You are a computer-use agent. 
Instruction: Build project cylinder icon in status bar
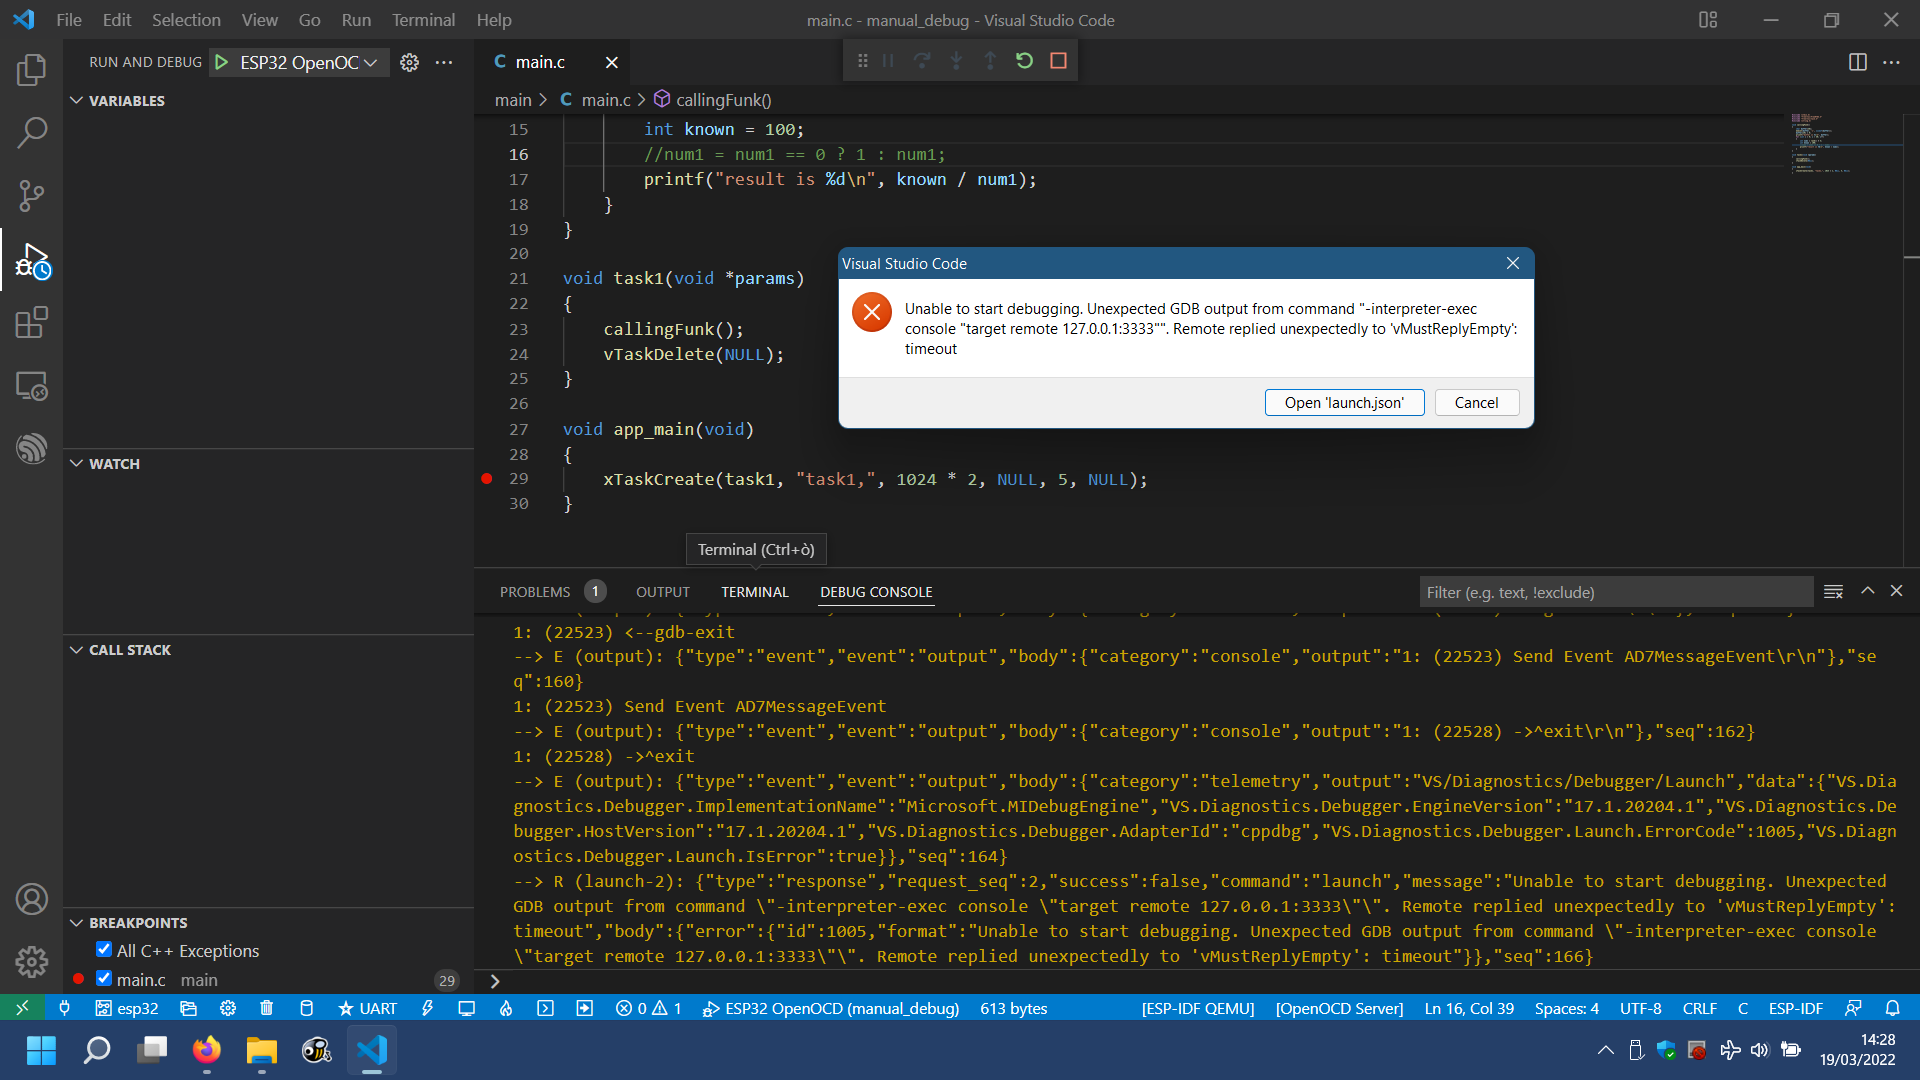307,1008
